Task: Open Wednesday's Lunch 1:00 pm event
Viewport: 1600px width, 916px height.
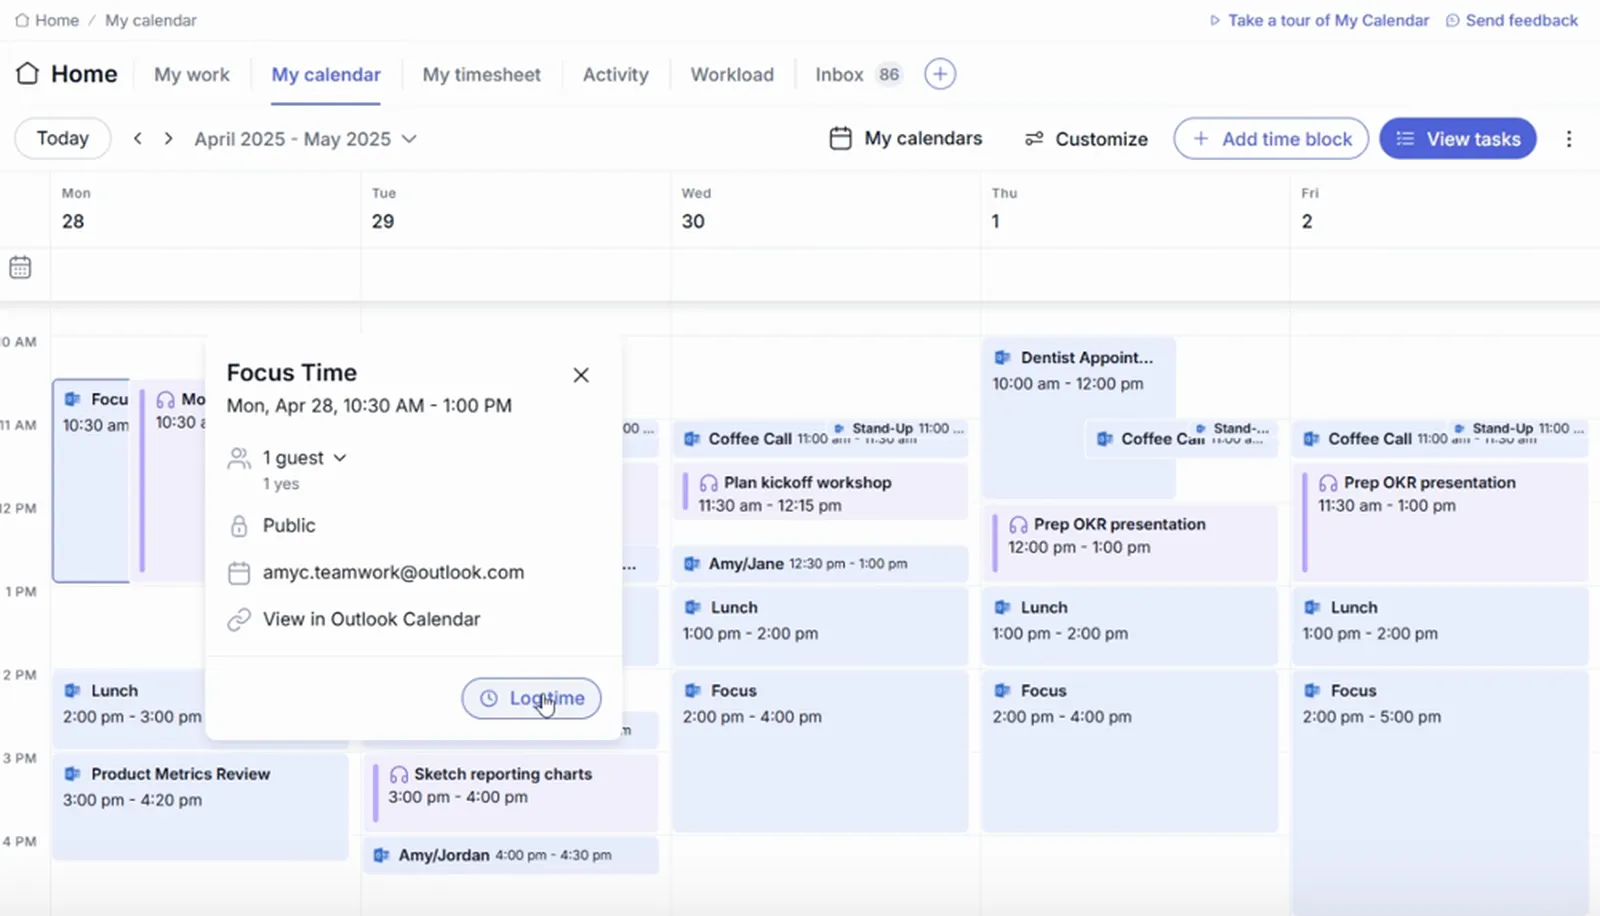Action: click(x=820, y=626)
